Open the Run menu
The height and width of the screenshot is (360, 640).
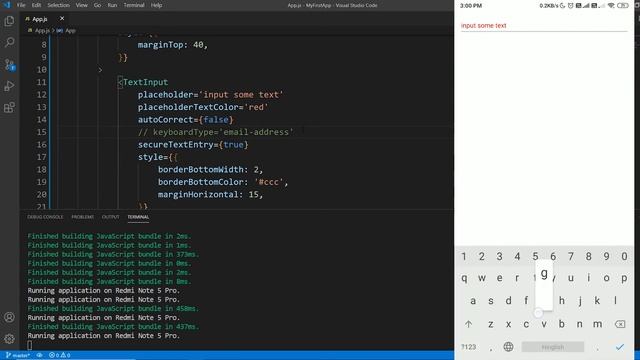tap(112, 5)
